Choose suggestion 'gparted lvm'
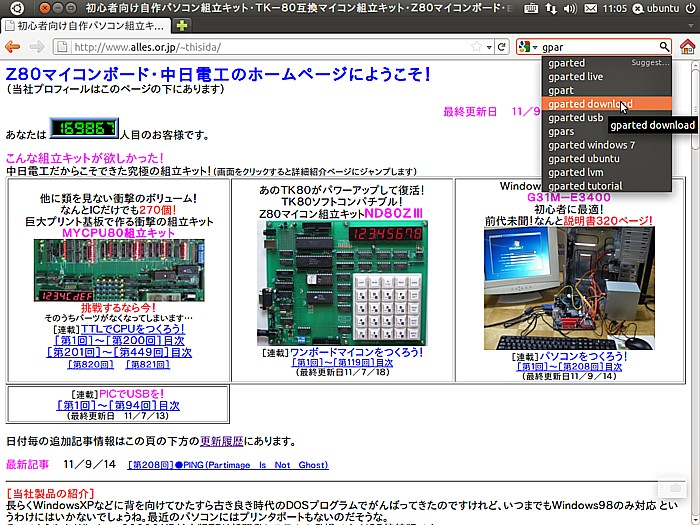Viewport: 700px width, 525px height. [606, 173]
